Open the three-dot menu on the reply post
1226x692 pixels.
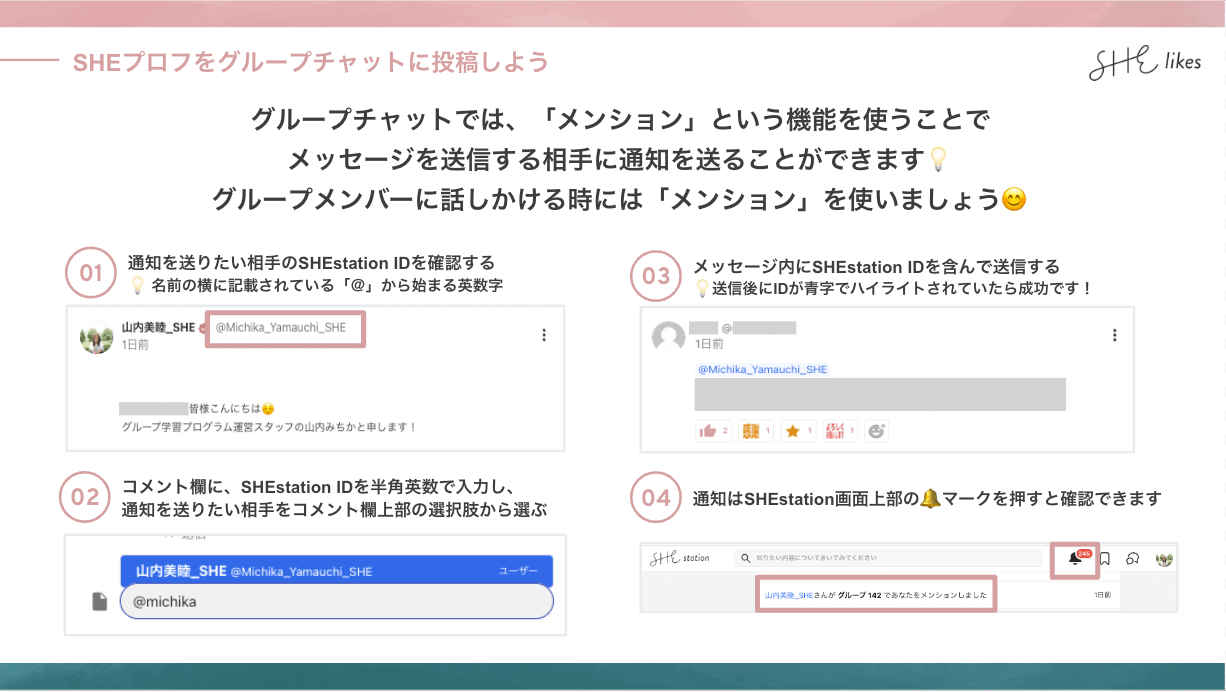coord(1115,336)
